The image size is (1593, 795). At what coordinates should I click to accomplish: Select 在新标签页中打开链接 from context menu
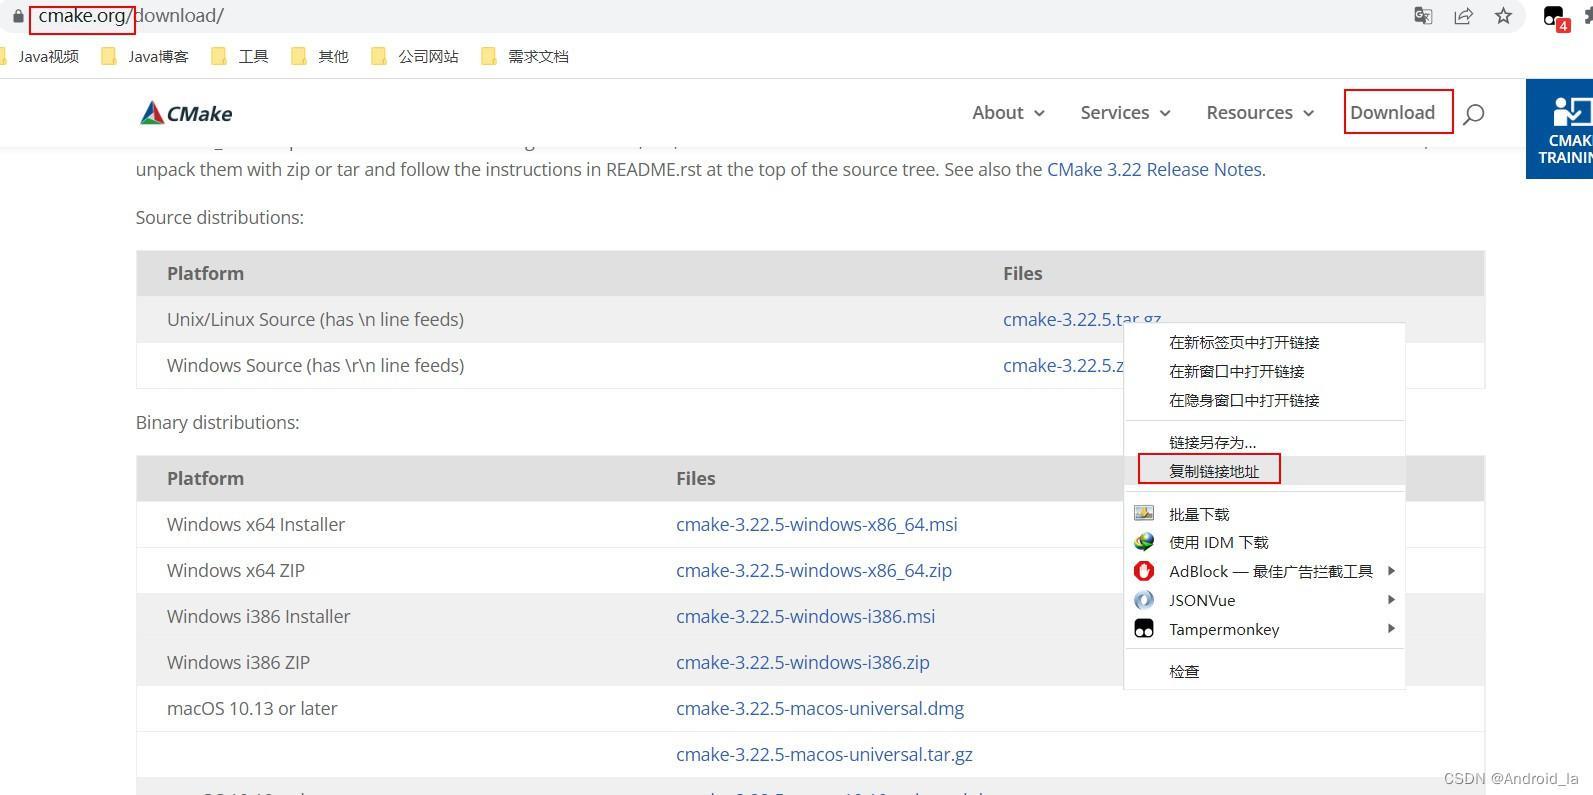1265,342
